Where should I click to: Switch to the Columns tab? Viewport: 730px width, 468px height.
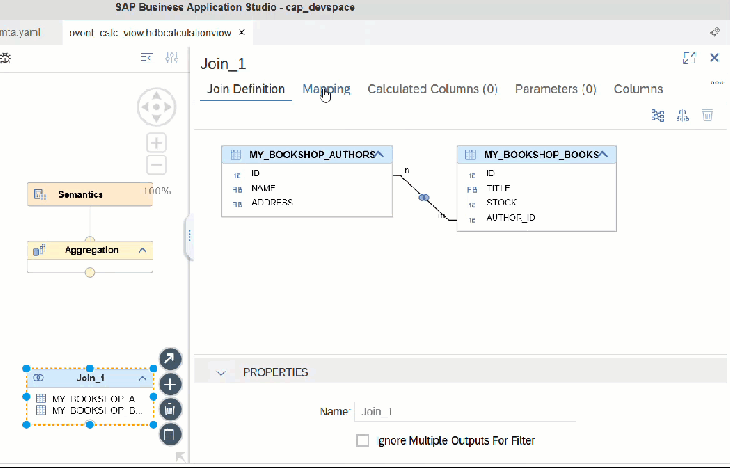[x=638, y=89]
